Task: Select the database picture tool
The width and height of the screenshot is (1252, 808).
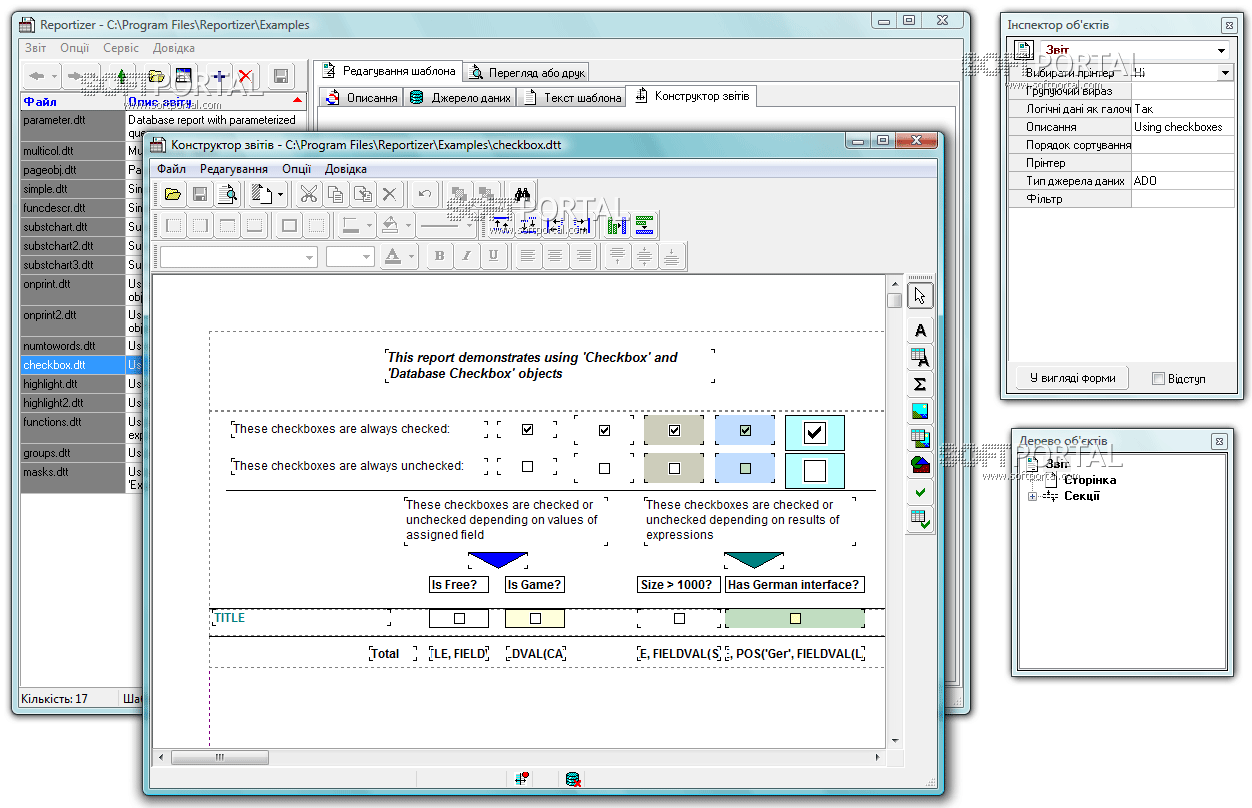Action: [x=920, y=438]
